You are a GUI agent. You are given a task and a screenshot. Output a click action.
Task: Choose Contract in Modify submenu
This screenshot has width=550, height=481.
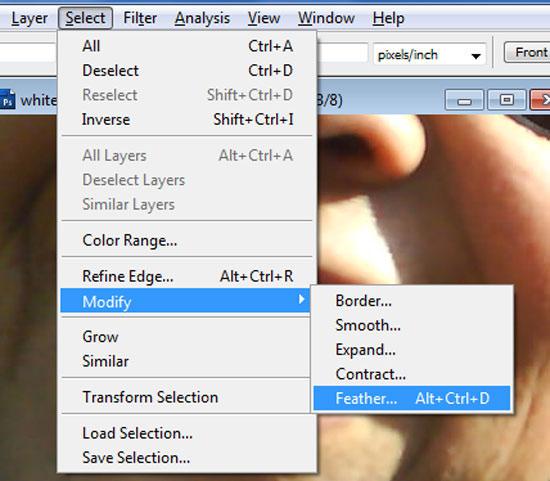tap(412, 374)
